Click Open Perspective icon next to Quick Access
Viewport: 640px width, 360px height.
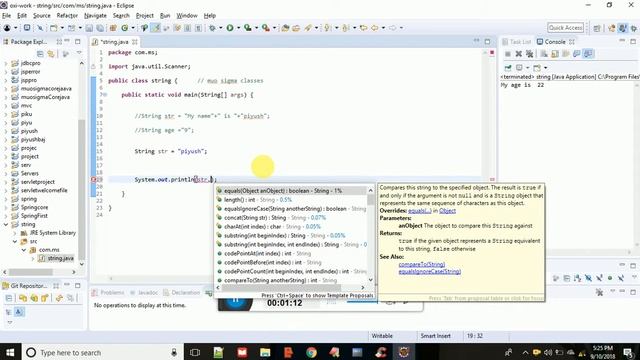(597, 28)
